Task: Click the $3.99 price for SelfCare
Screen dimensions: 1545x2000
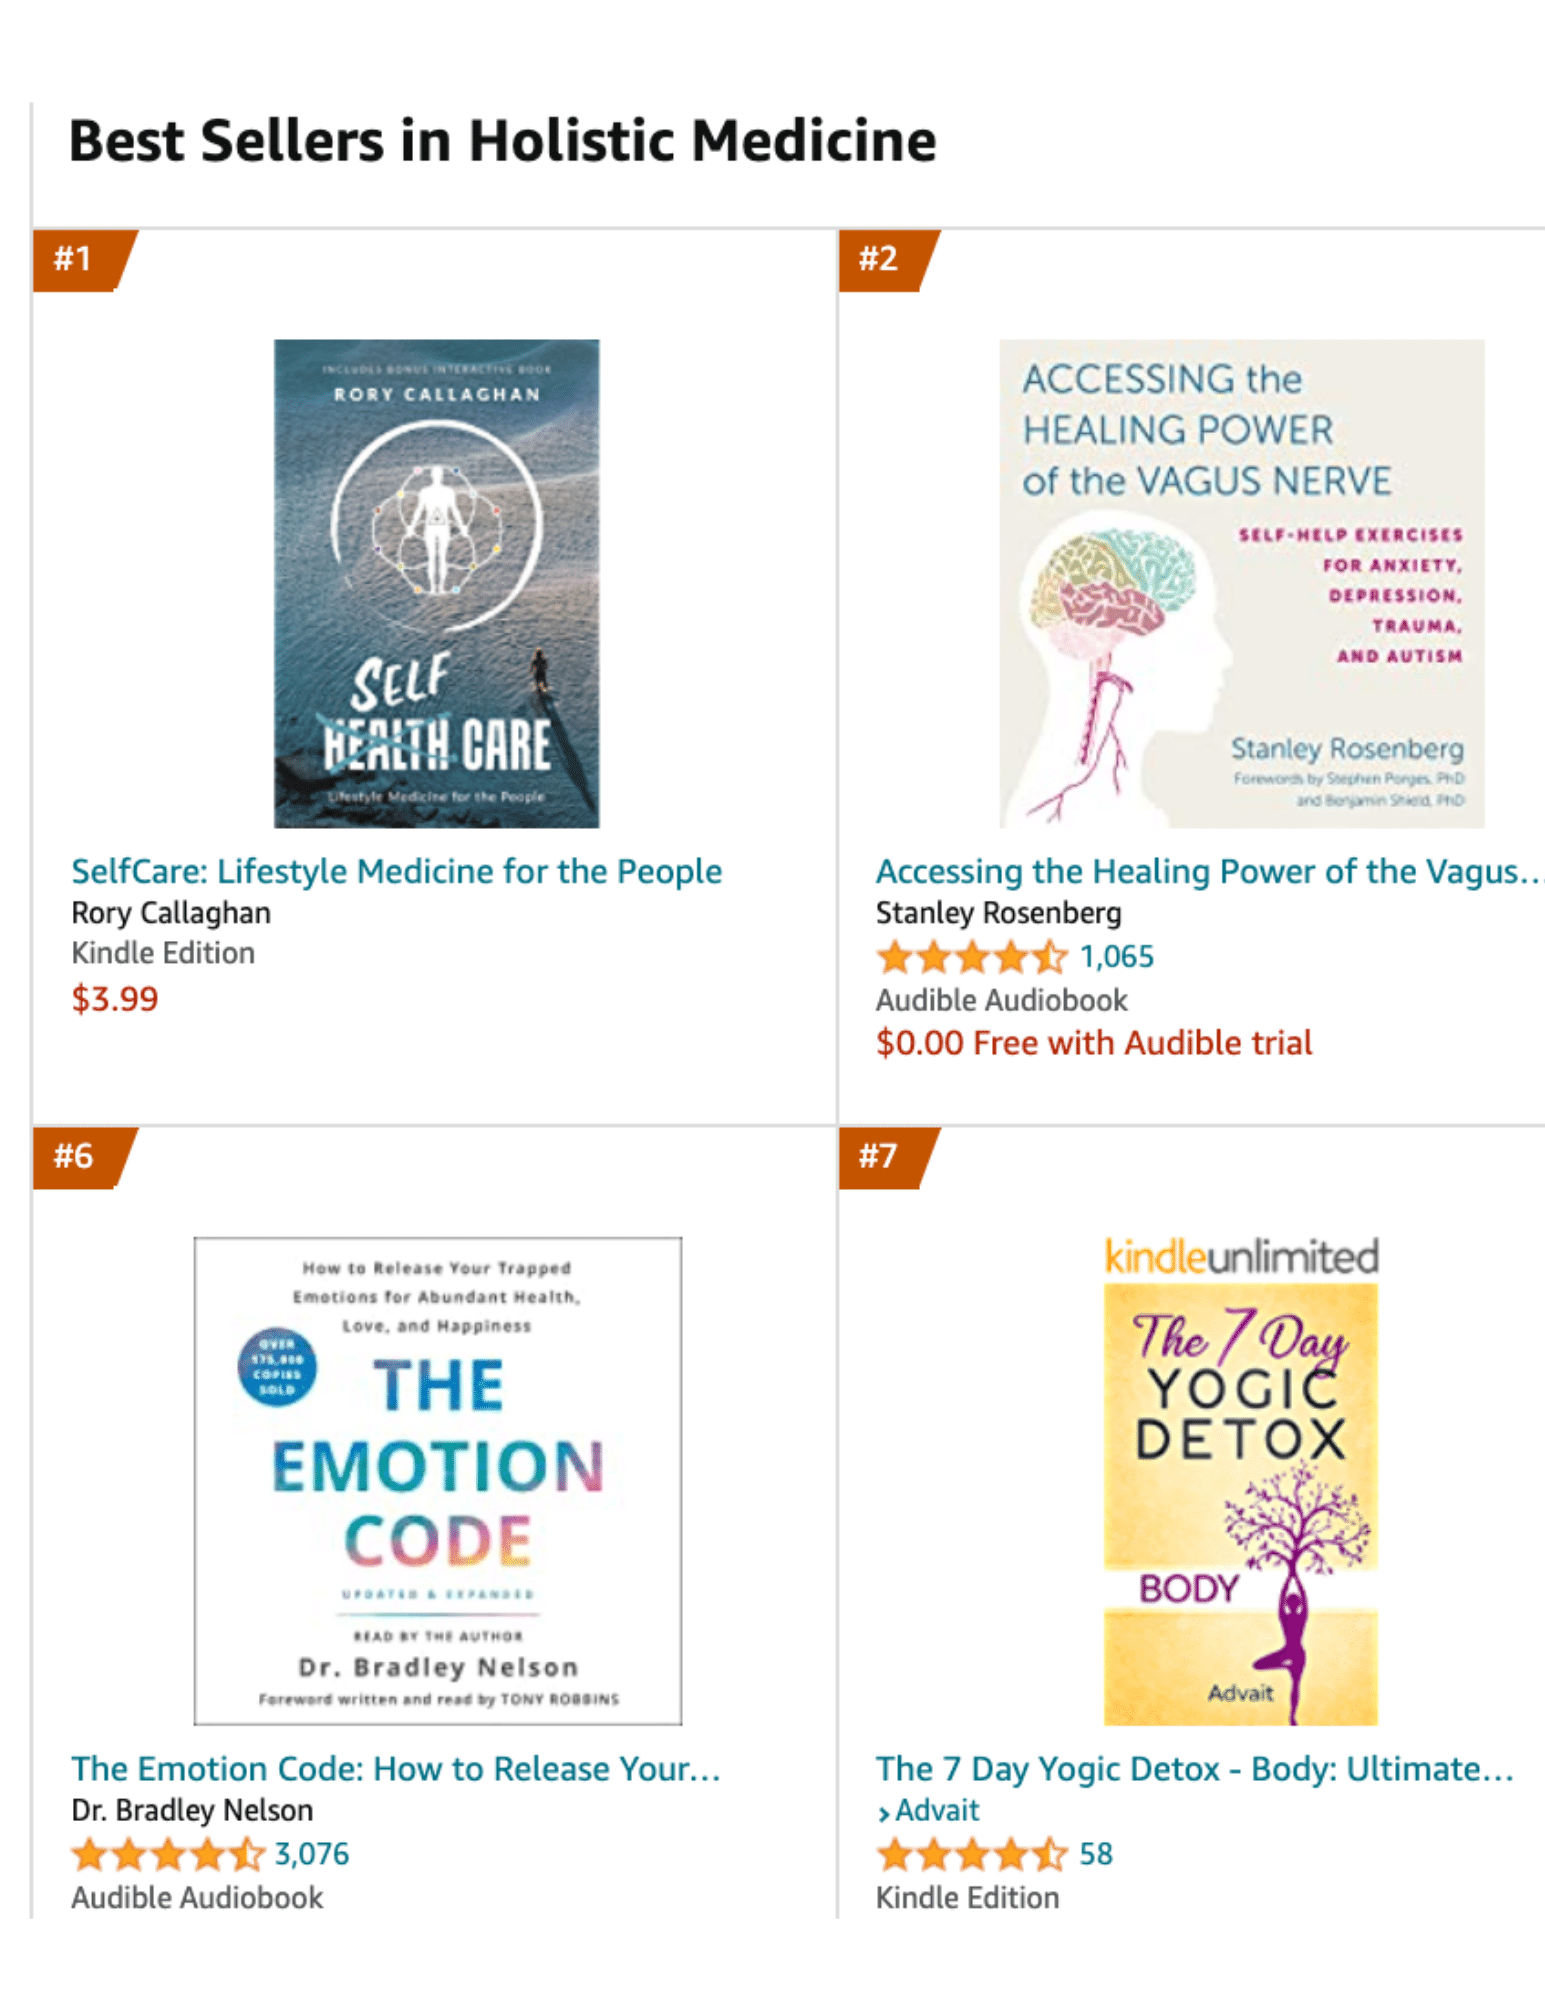Action: pyautogui.click(x=115, y=999)
